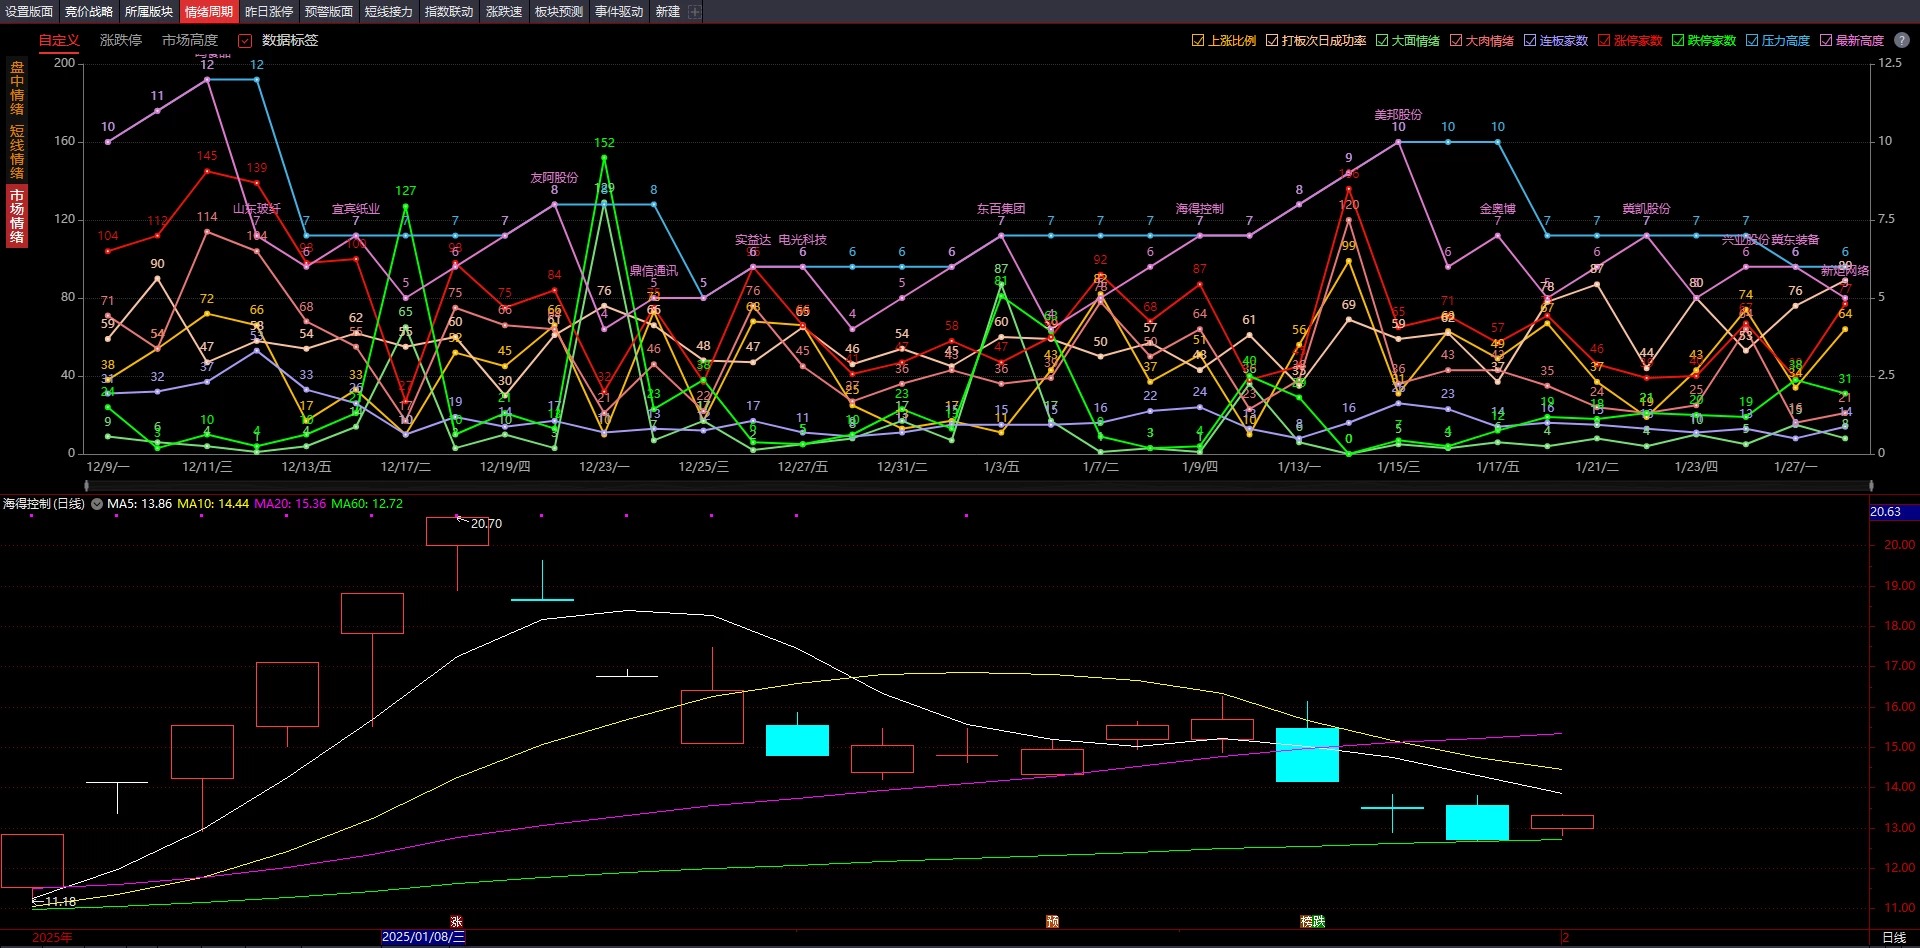The width and height of the screenshot is (1920, 948).
Task: Click the 榜跌 event marker on timeline
Action: [x=1312, y=922]
